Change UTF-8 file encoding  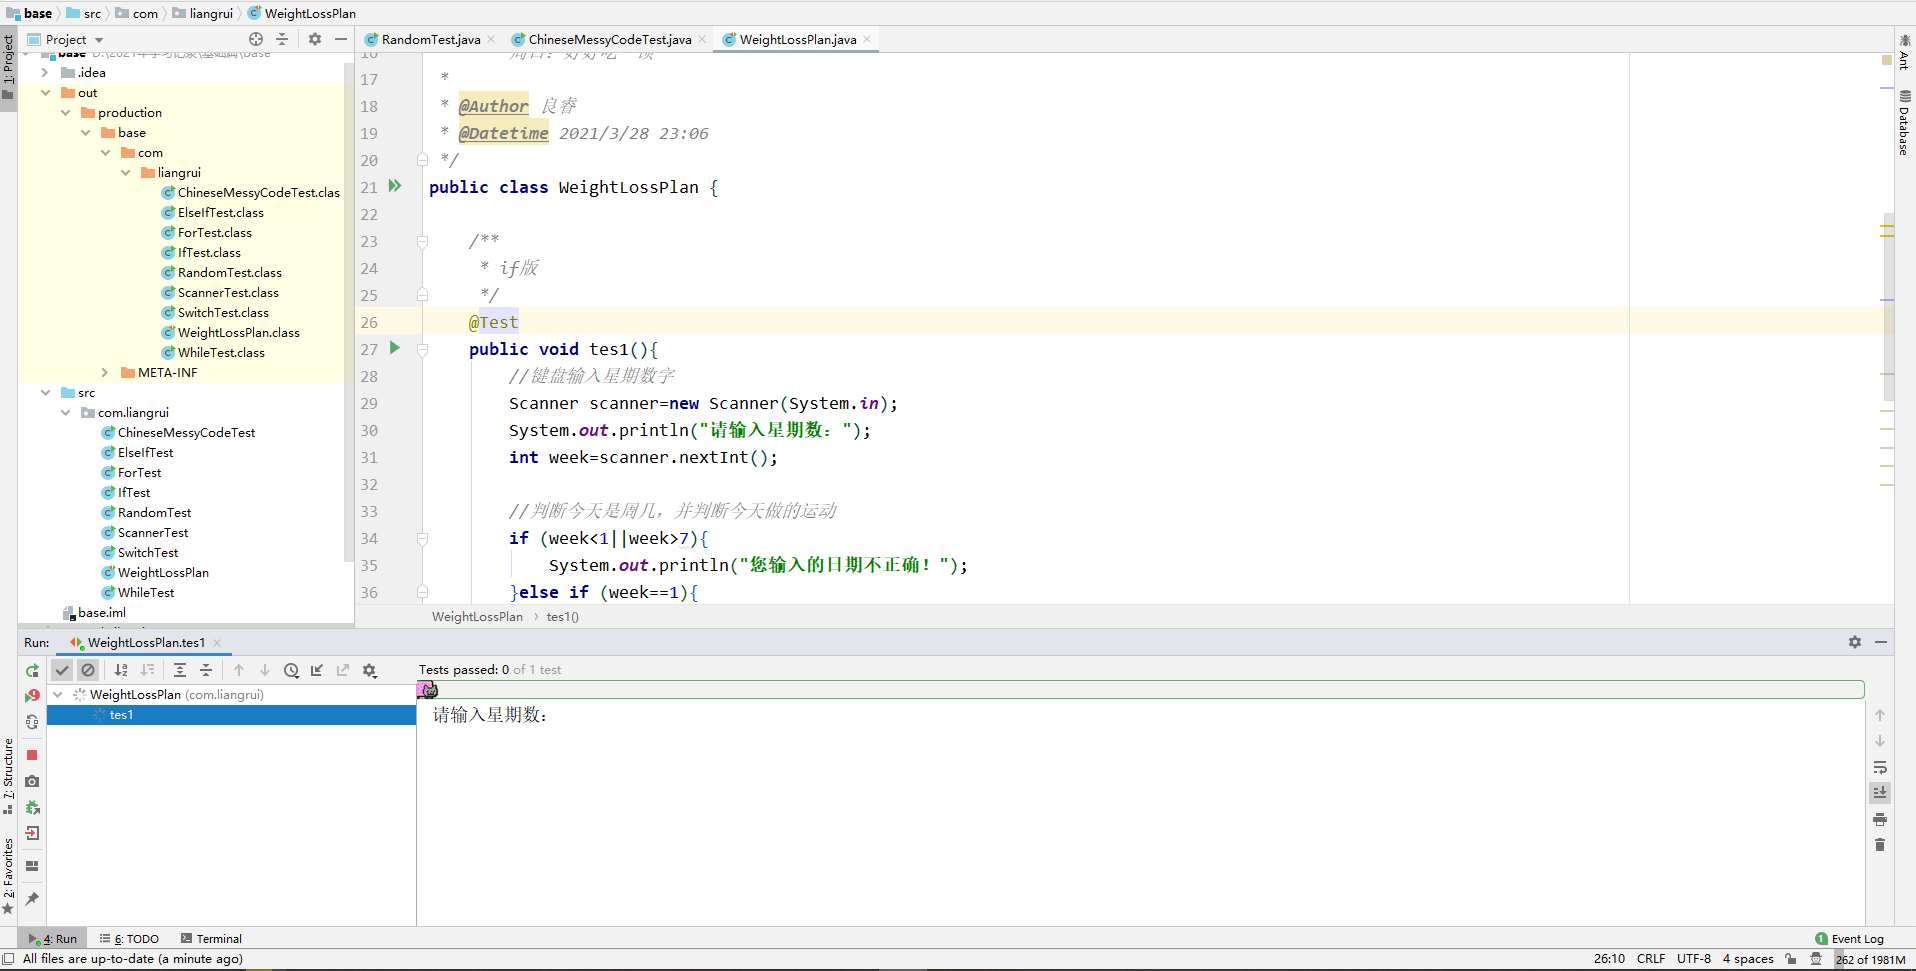pos(1693,959)
